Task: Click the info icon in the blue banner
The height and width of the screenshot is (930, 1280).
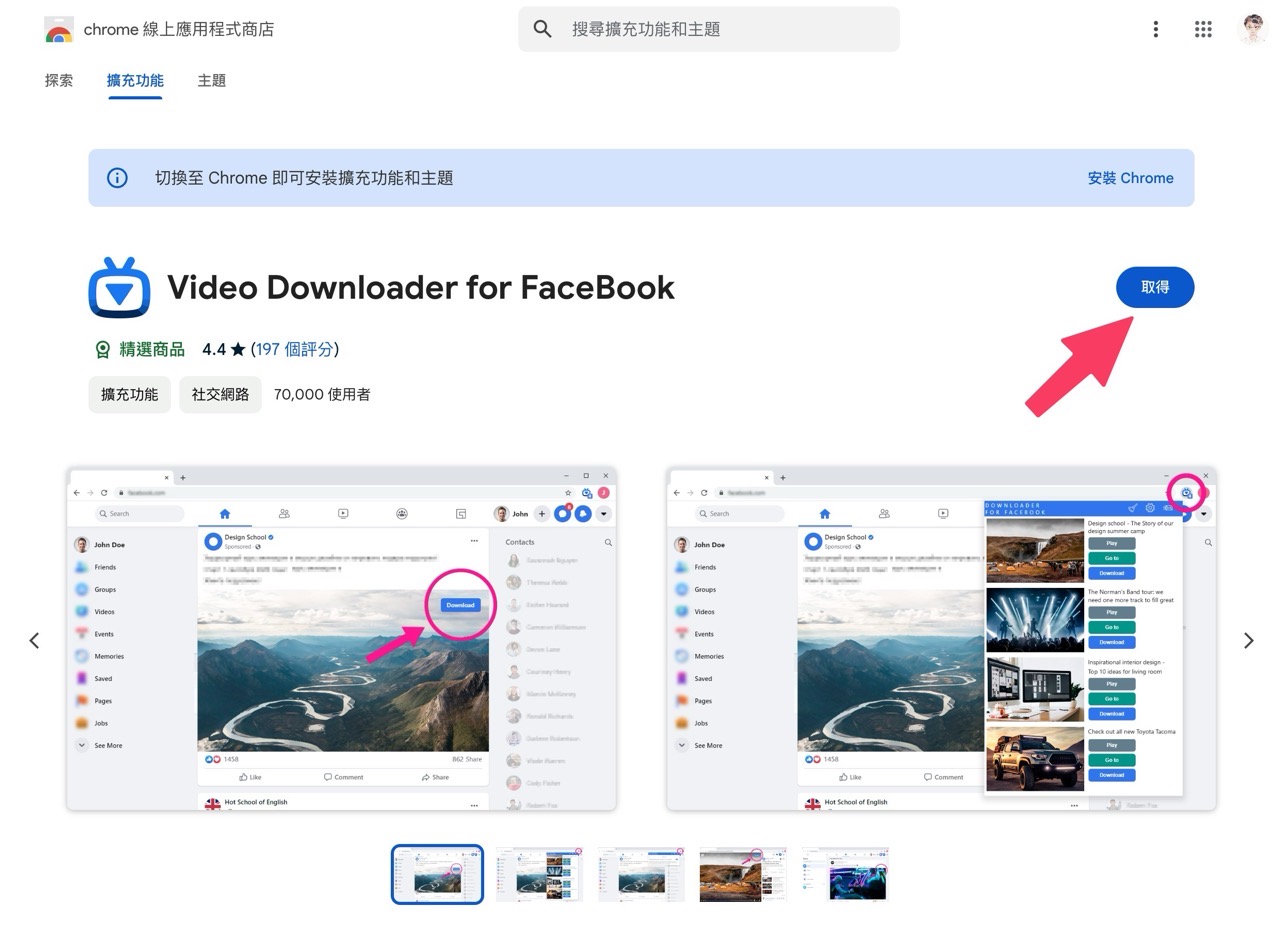Action: (x=117, y=178)
